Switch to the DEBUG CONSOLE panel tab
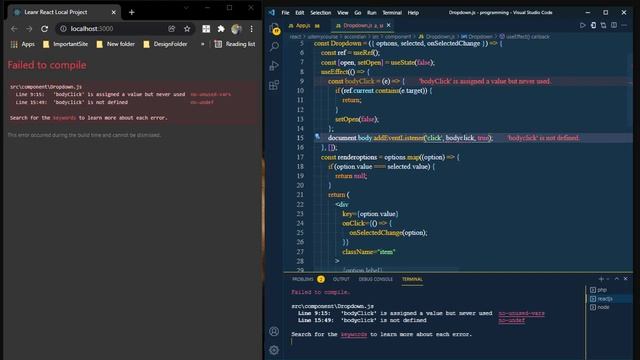This screenshot has height=360, width=640. coord(376,279)
